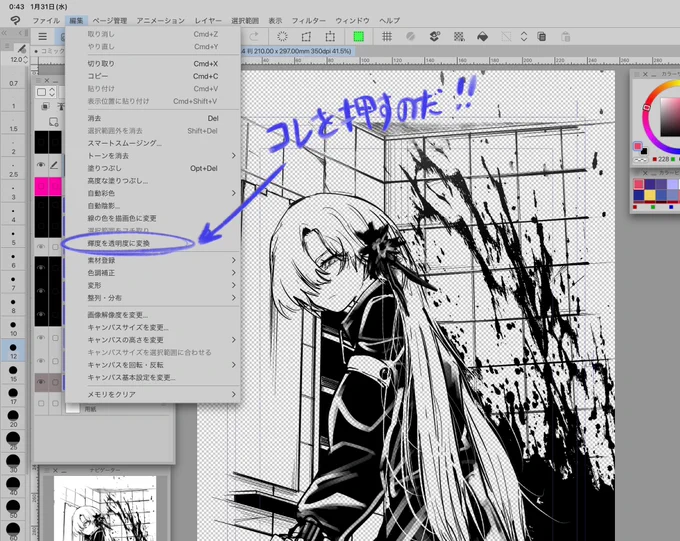This screenshot has width=680, height=541.
Task: Adjust the brush size 12.0 stepper arrows
Action: tap(25, 59)
